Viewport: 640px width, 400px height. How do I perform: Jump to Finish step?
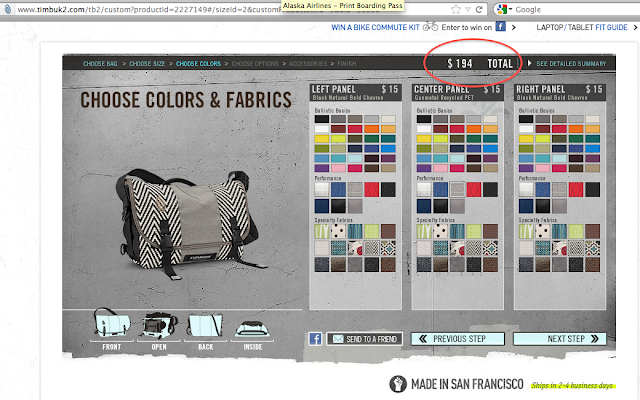tap(347, 64)
